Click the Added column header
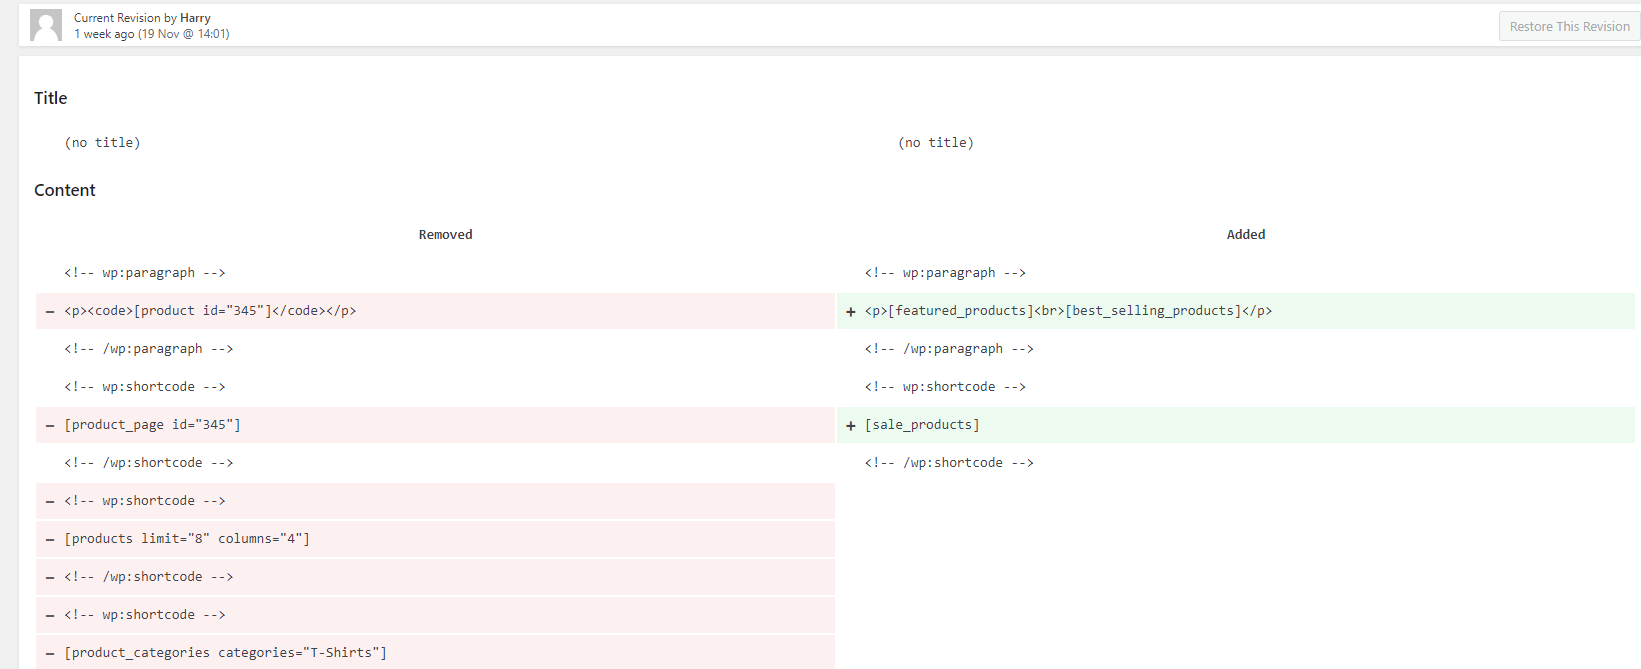This screenshot has width=1641, height=669. [1245, 235]
